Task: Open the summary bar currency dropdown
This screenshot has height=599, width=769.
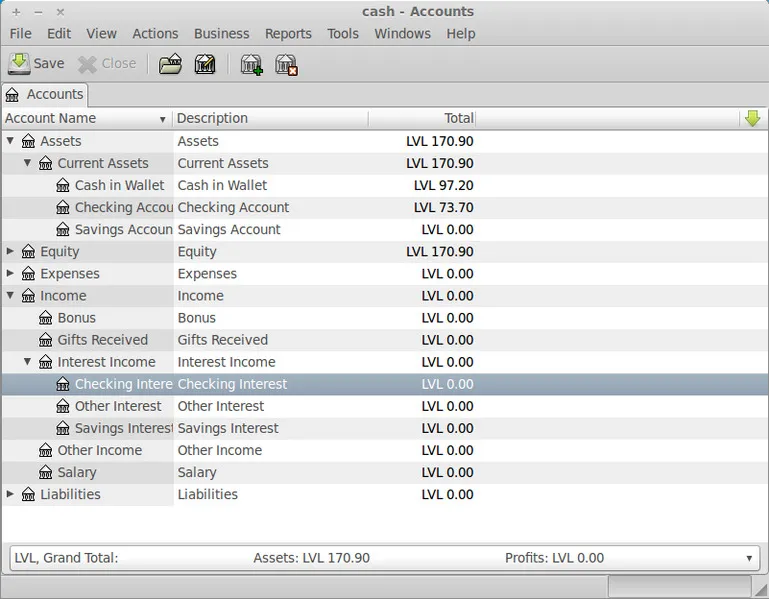Action: click(749, 558)
